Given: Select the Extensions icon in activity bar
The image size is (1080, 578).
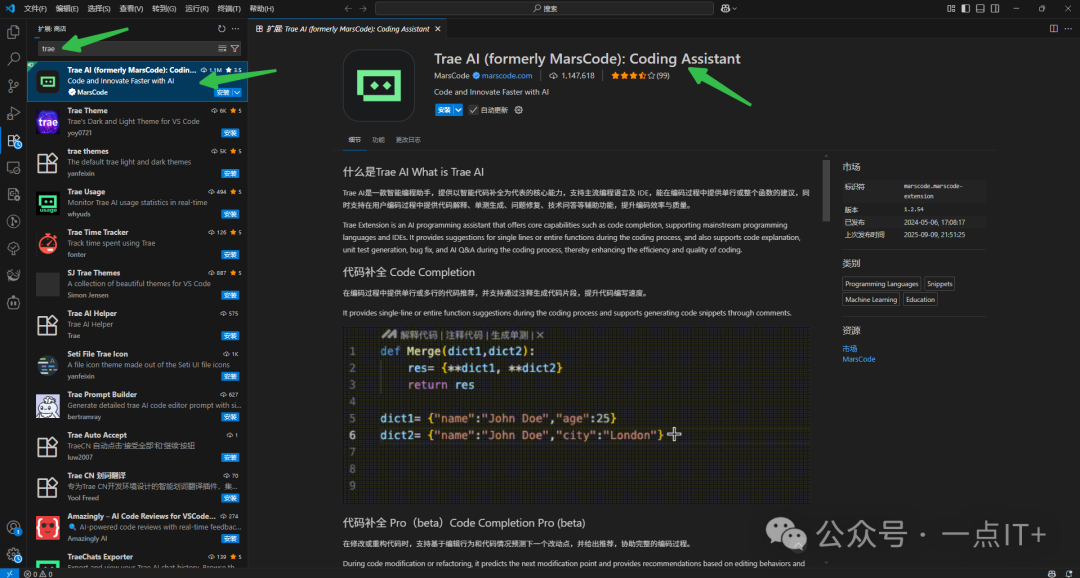Looking at the screenshot, I should pos(13,141).
